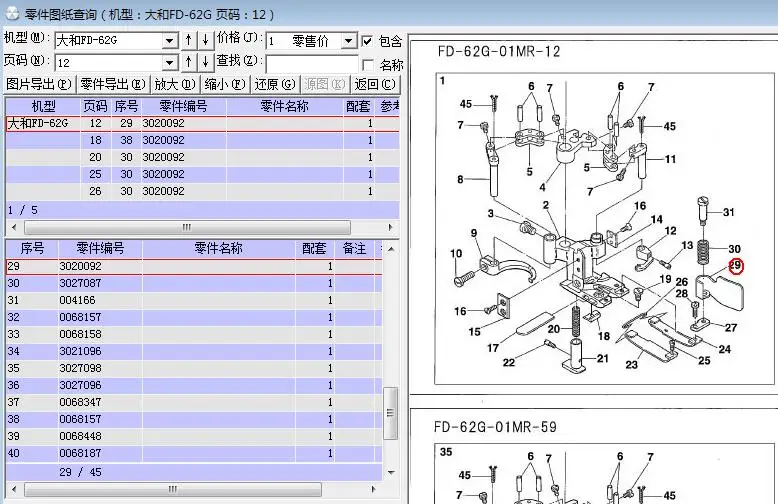Screen dimensions: 778x504
Task: Click the 查找 search input field
Action: click(x=312, y=64)
